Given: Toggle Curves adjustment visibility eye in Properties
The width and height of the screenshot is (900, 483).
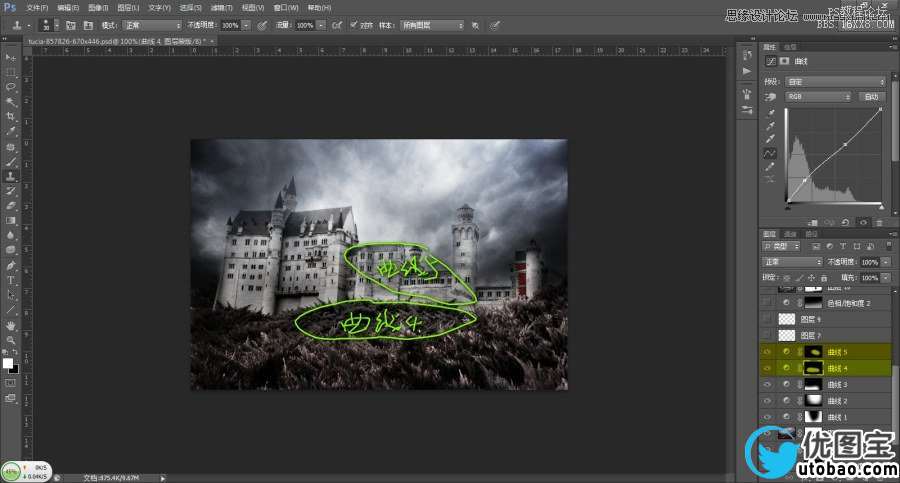Looking at the screenshot, I should 863,222.
